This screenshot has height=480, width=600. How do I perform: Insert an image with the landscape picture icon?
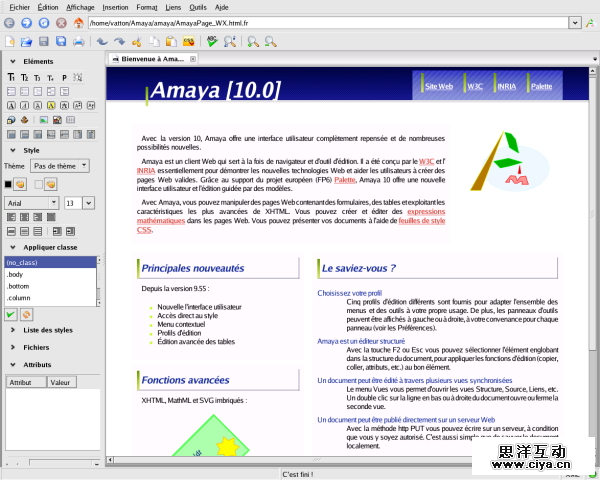pyautogui.click(x=44, y=120)
